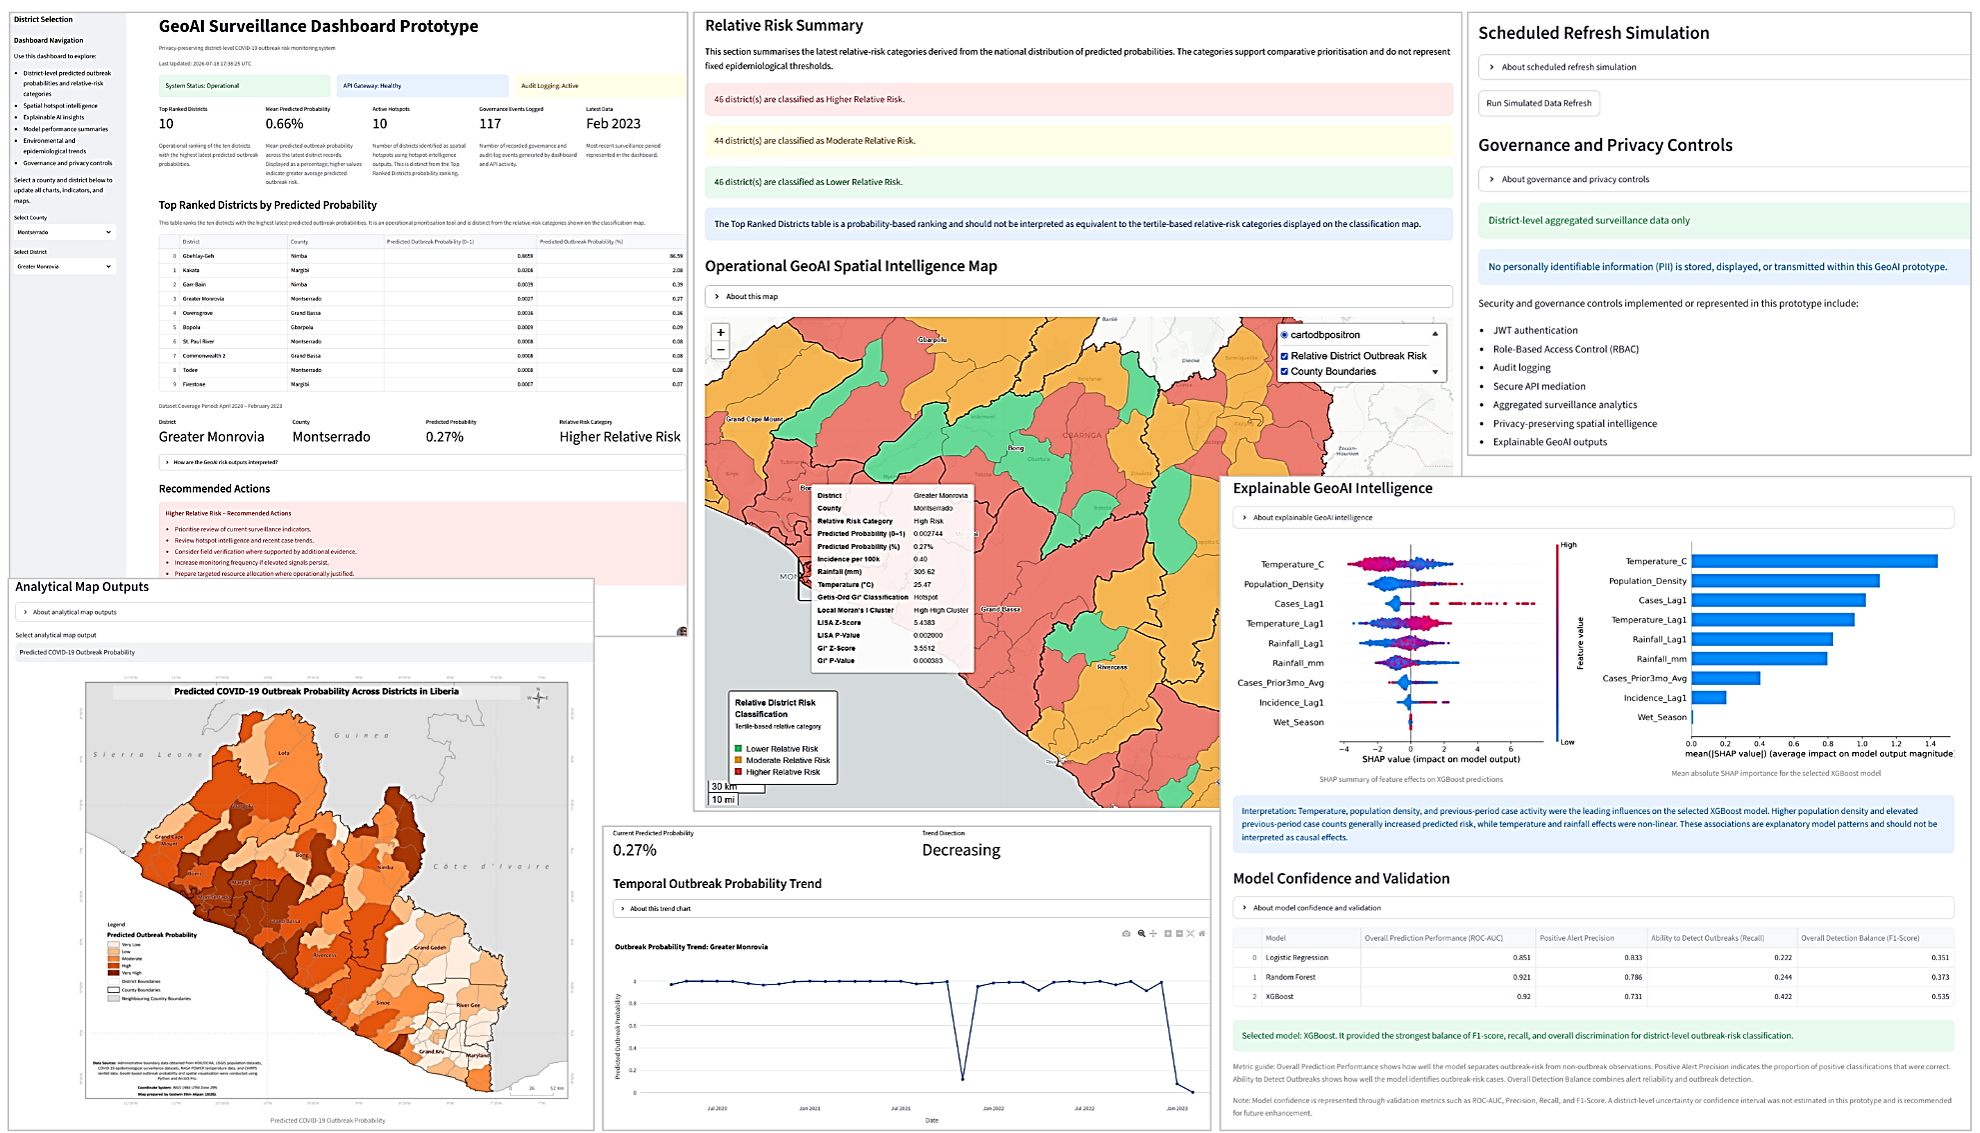Sort ranked table by District column header
1980x1133 pixels.
click(232, 241)
